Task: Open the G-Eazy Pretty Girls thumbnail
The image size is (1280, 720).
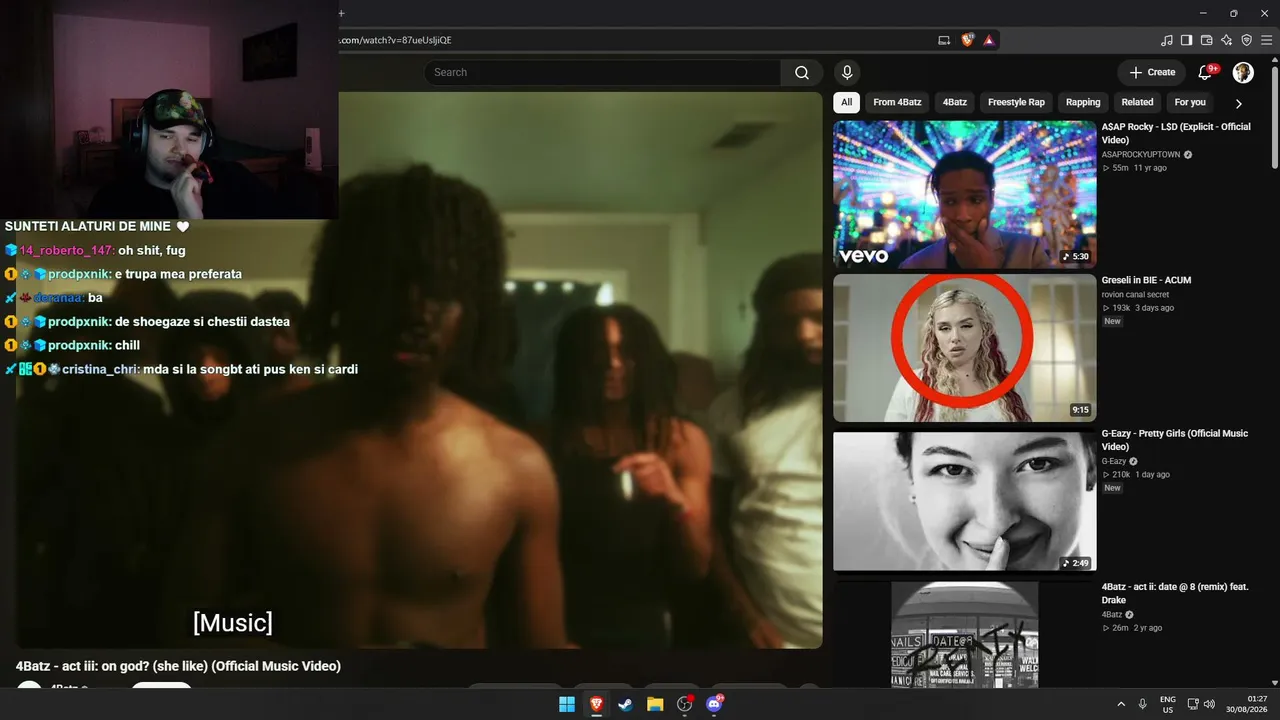Action: [965, 502]
